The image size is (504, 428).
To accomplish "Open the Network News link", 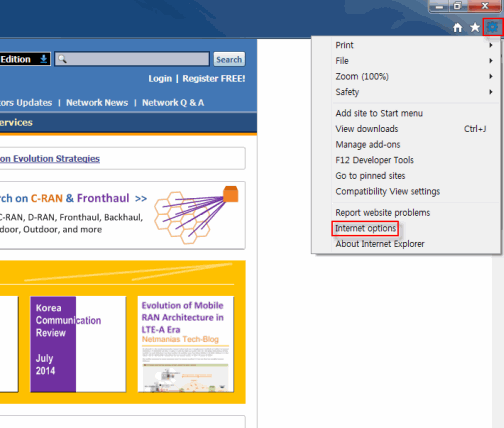I will (97, 103).
